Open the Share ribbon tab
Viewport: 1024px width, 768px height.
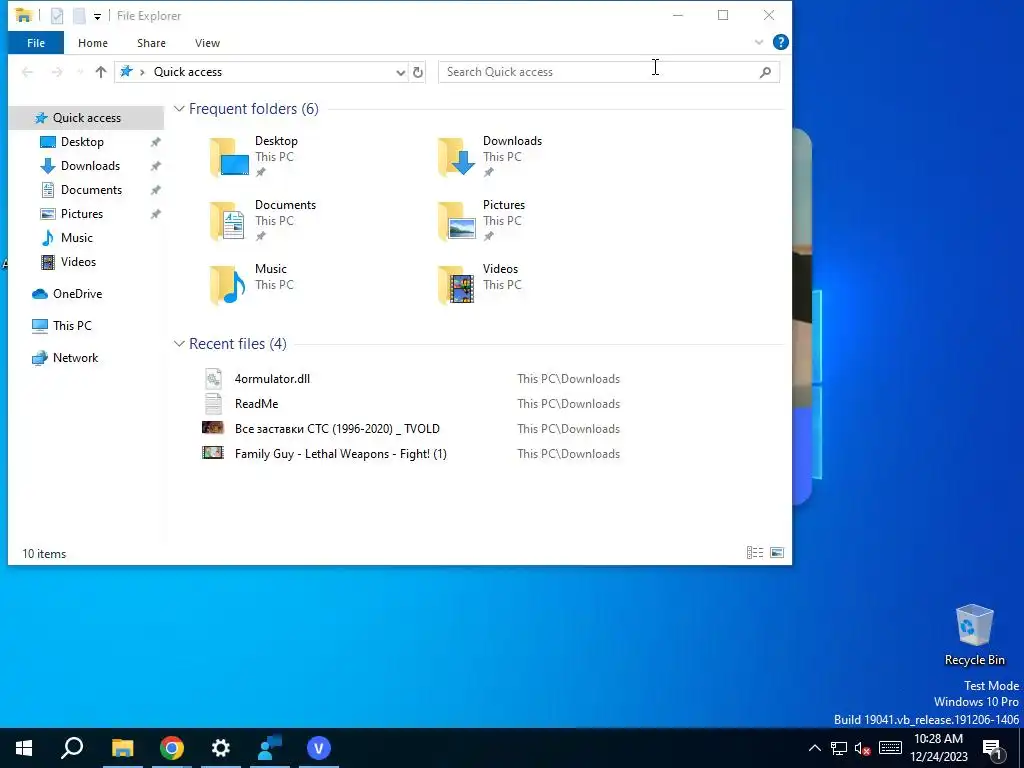click(x=151, y=43)
